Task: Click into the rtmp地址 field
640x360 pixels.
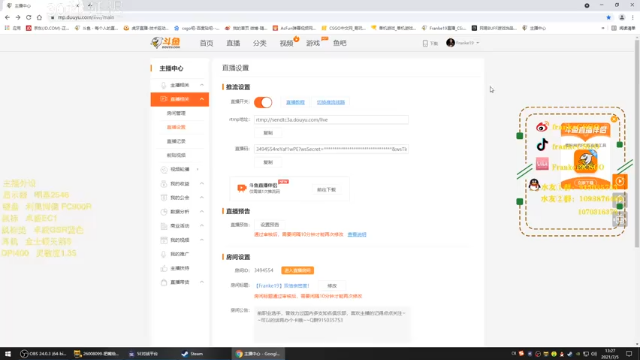Action: pyautogui.click(x=331, y=120)
